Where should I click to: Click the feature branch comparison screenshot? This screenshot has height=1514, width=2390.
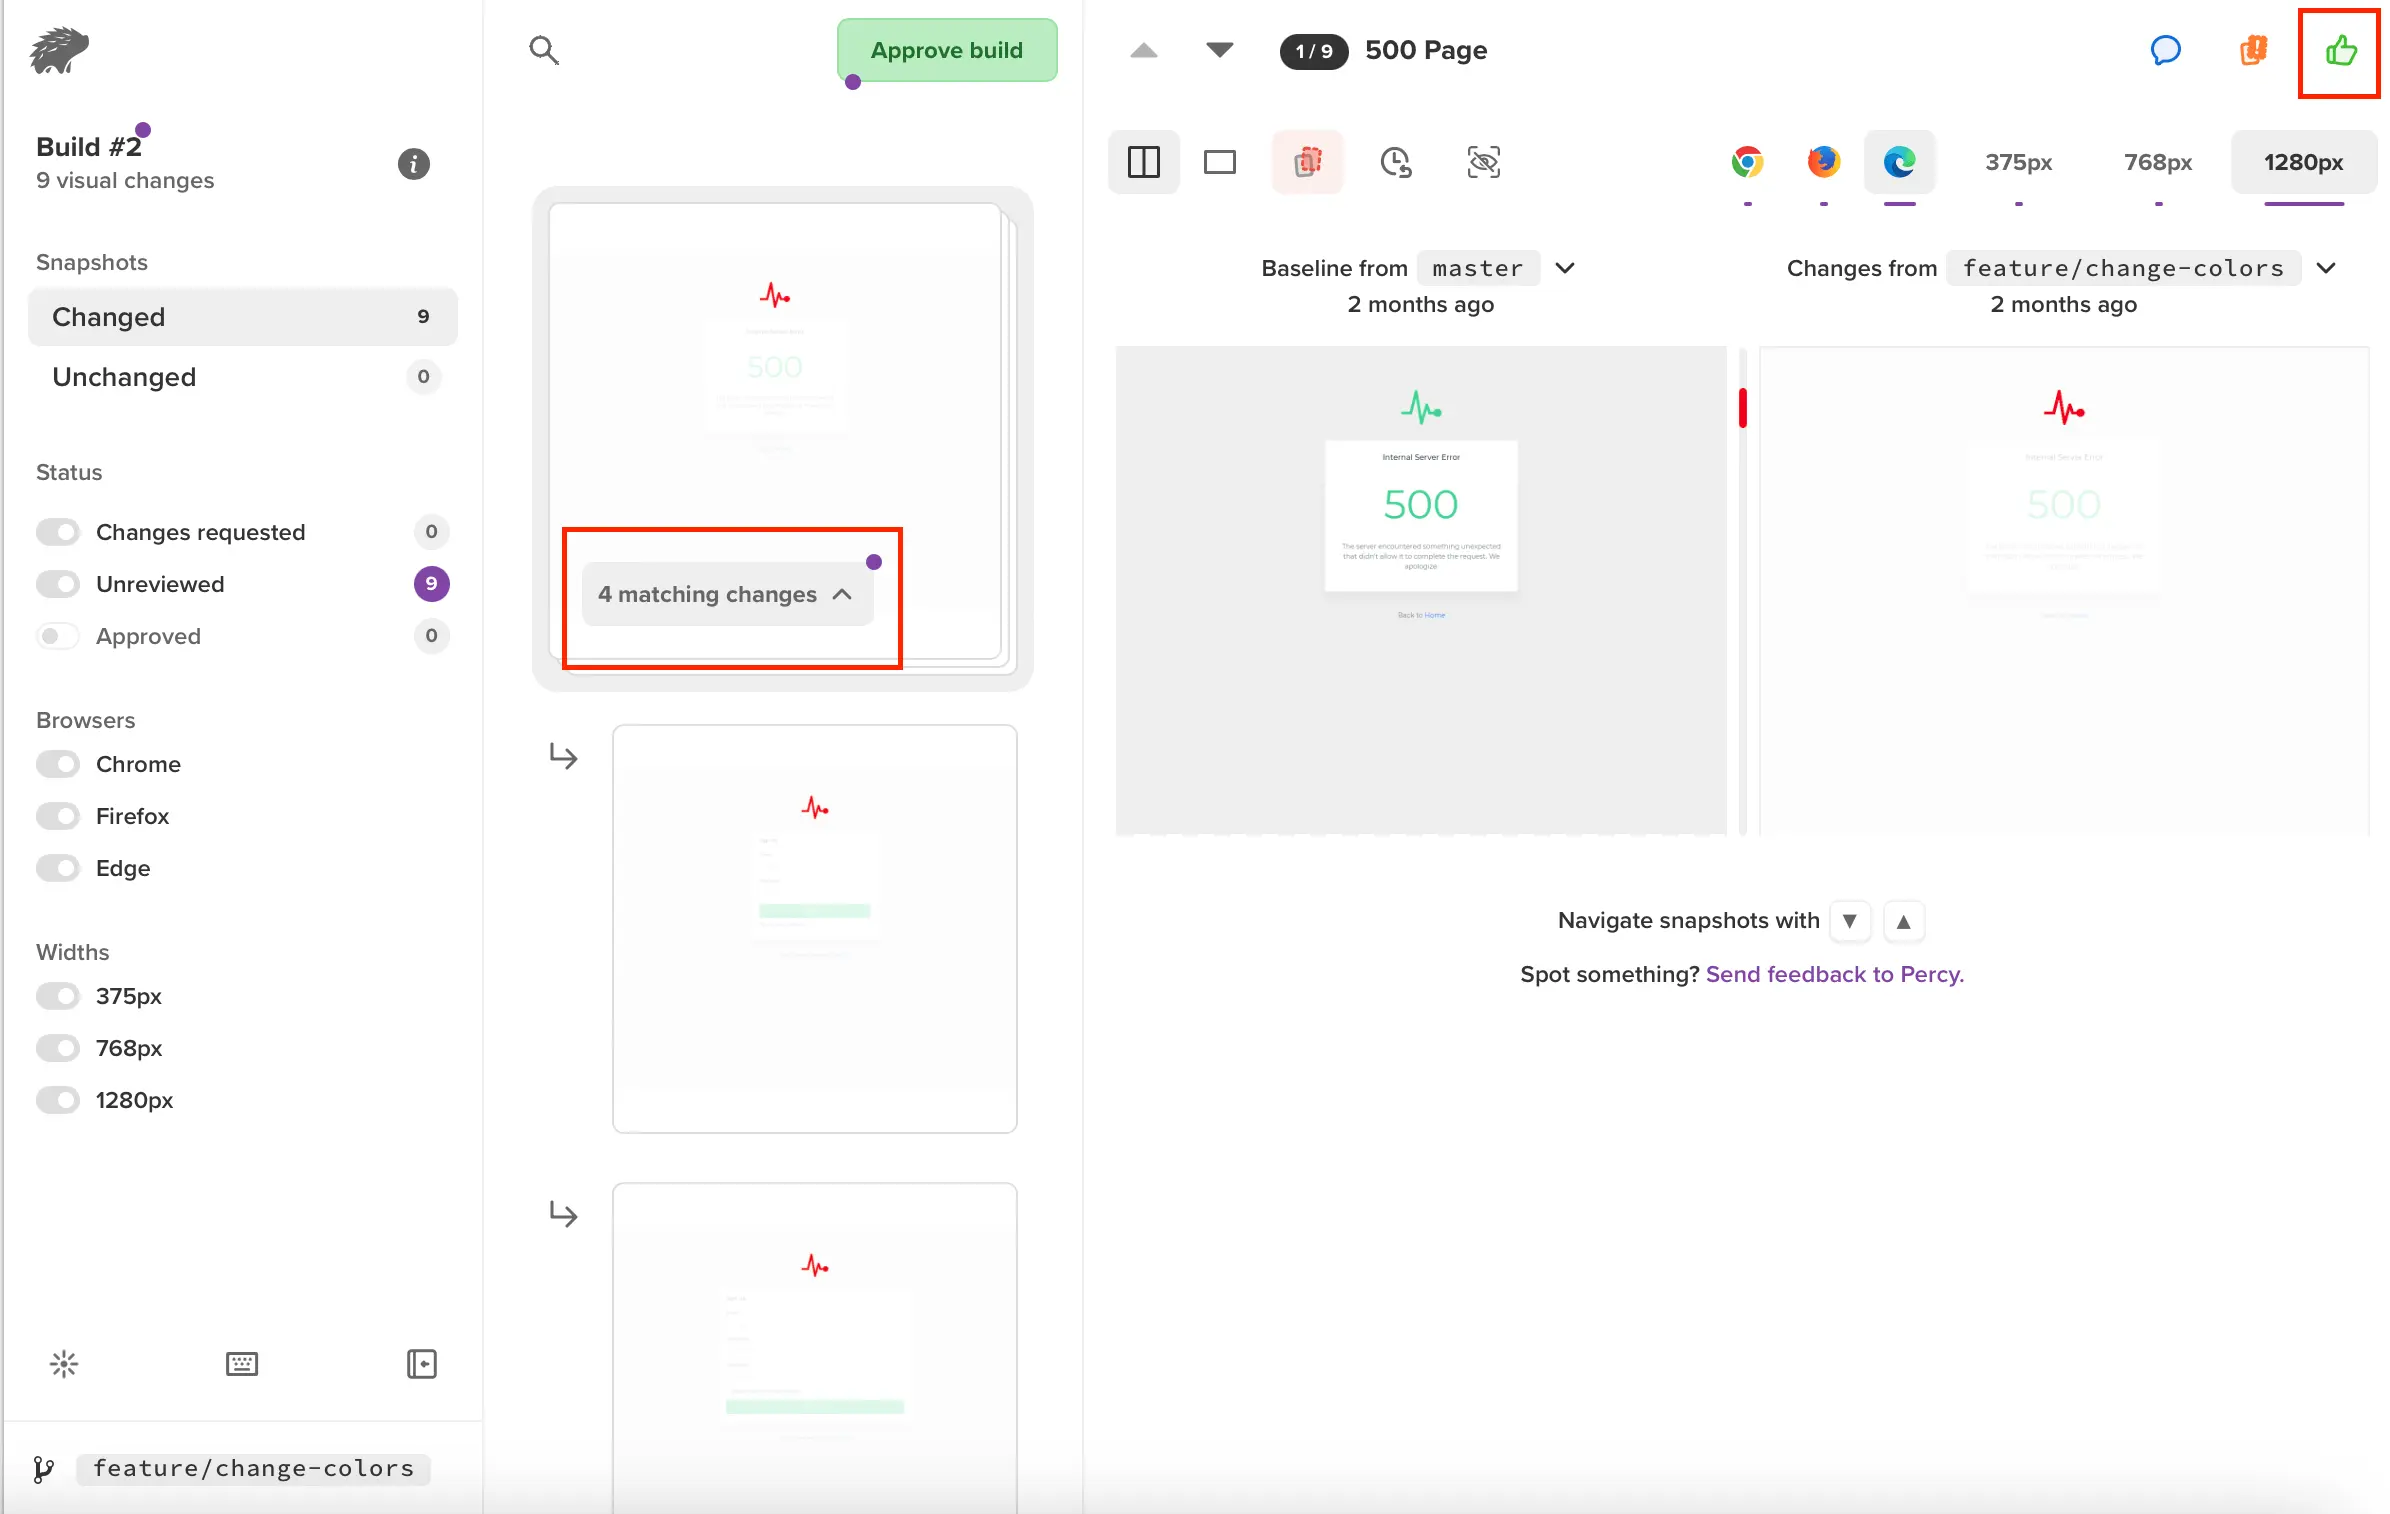click(x=2064, y=591)
